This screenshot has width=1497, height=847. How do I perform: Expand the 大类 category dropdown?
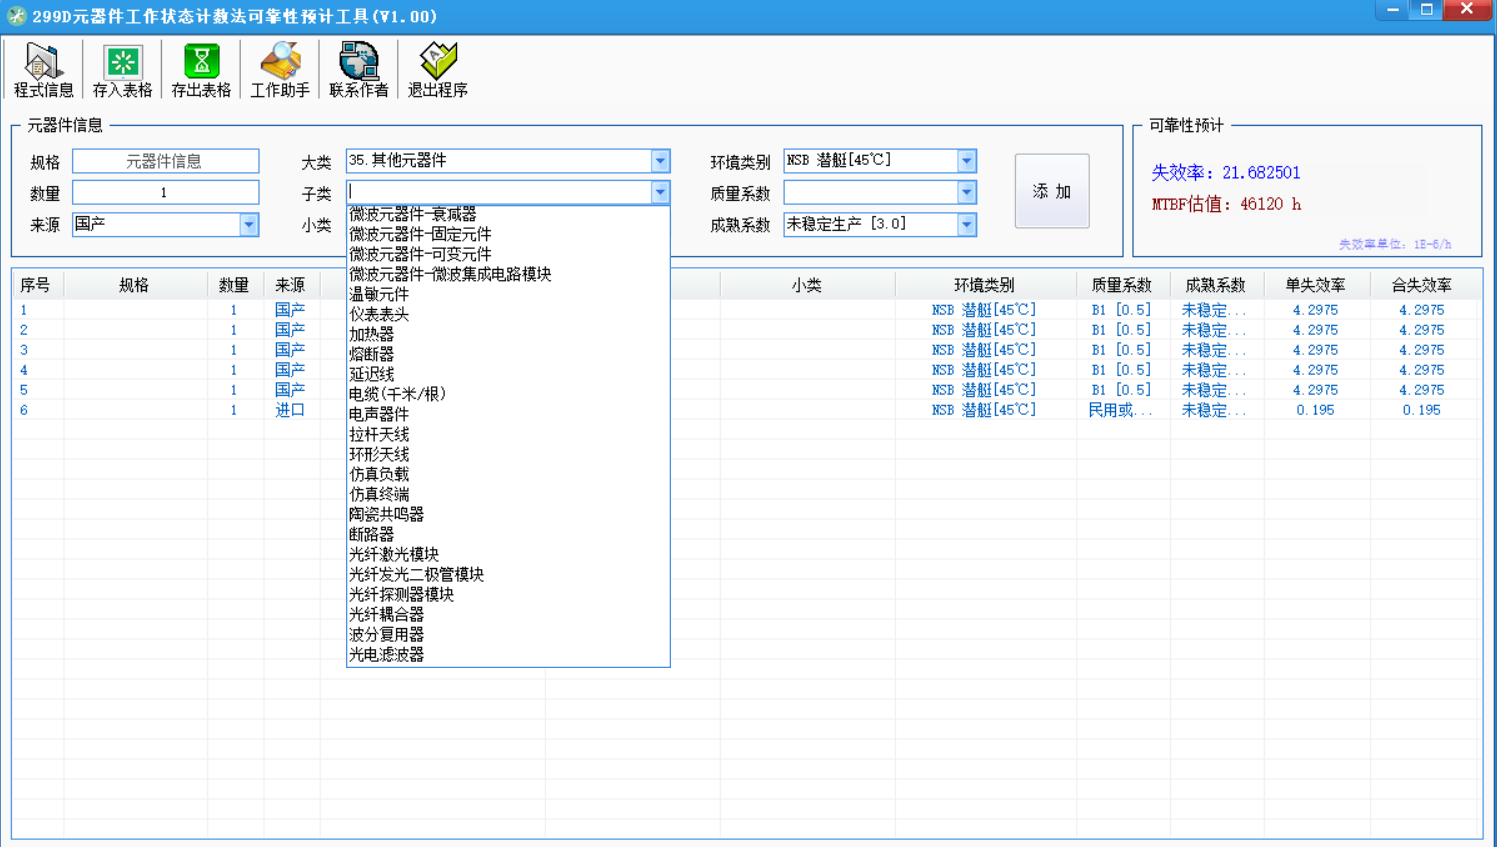click(x=660, y=161)
